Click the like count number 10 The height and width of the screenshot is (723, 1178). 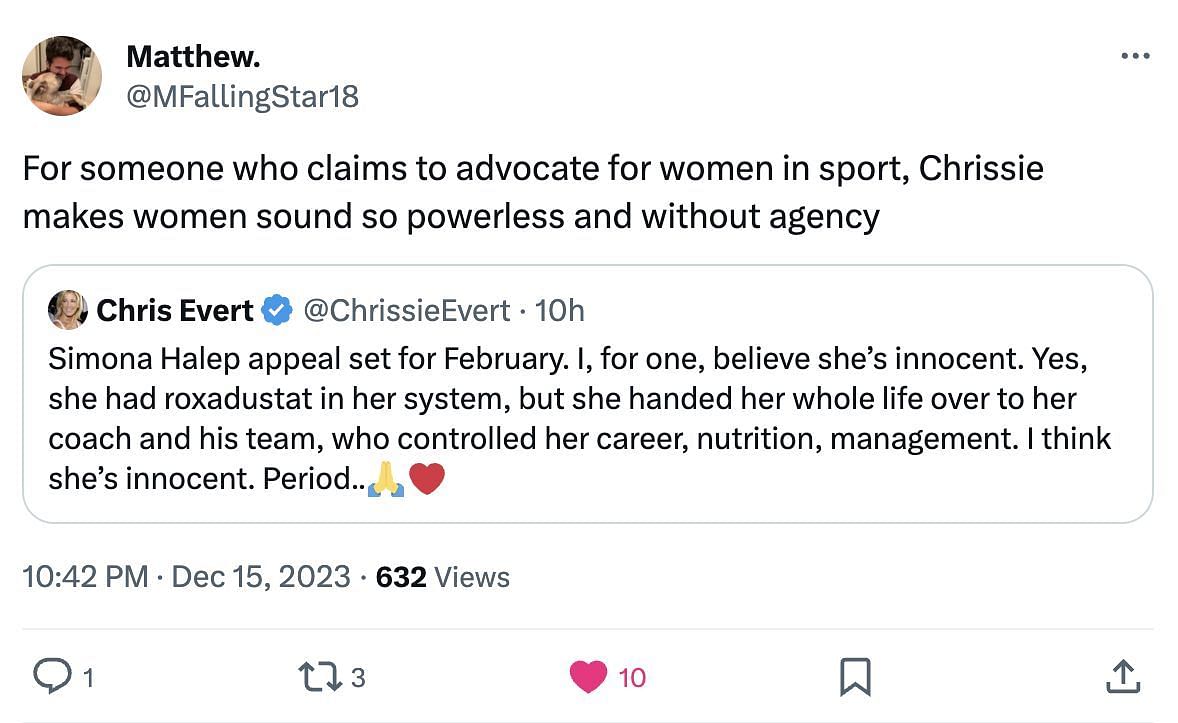pos(631,678)
